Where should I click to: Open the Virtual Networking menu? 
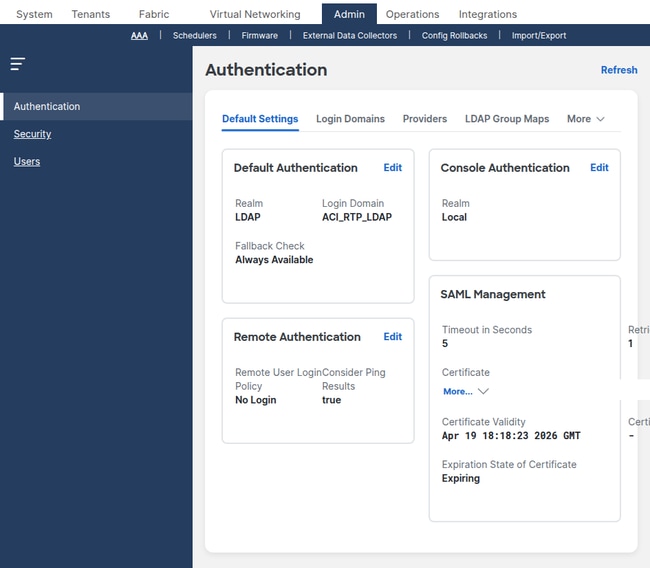[255, 14]
